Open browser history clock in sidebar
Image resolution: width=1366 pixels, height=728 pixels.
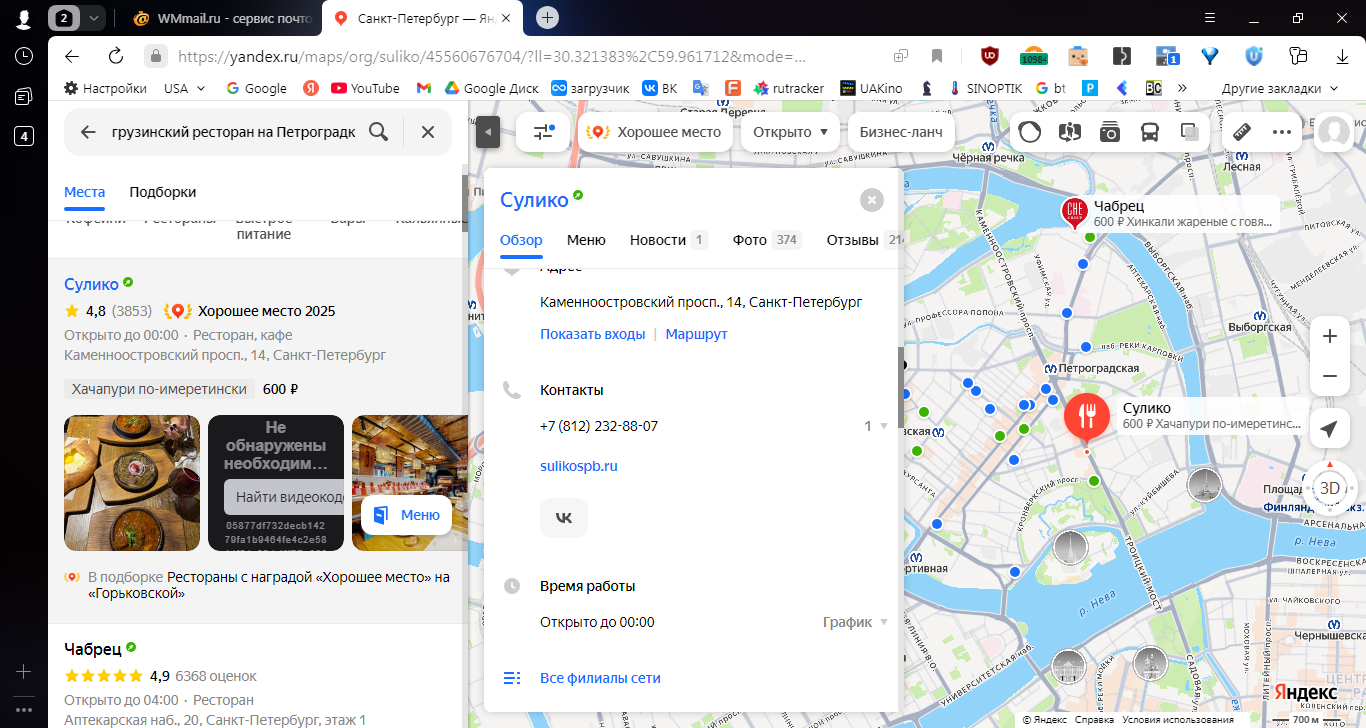pos(24,56)
